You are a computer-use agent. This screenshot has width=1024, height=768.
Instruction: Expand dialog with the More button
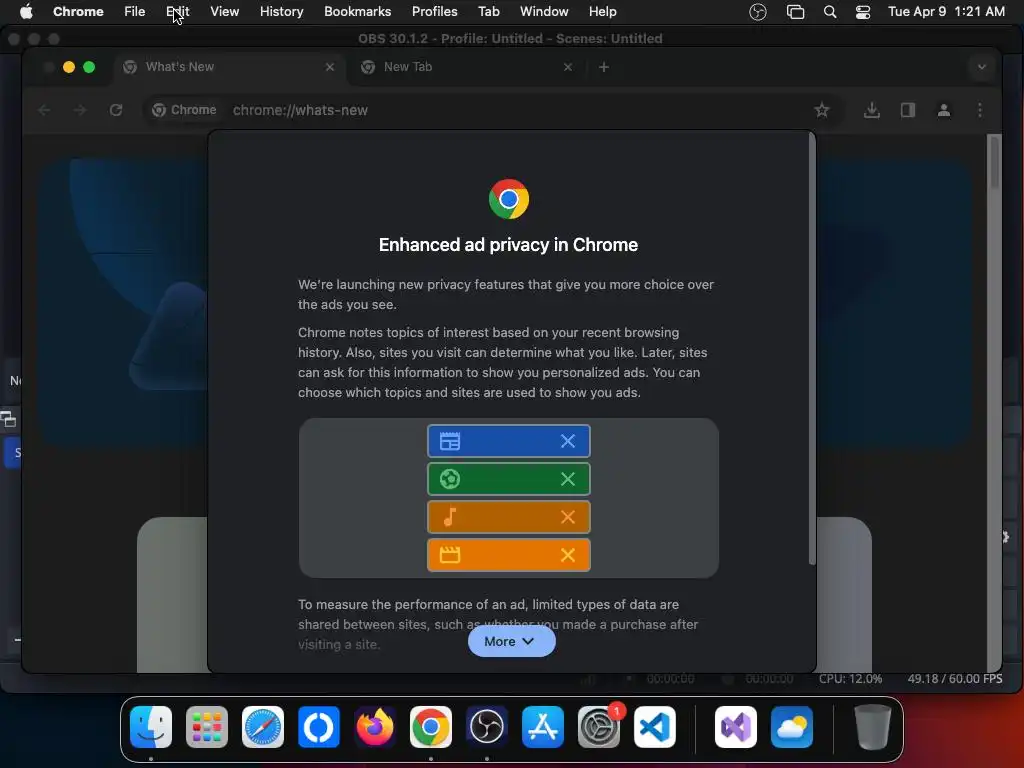pos(511,641)
